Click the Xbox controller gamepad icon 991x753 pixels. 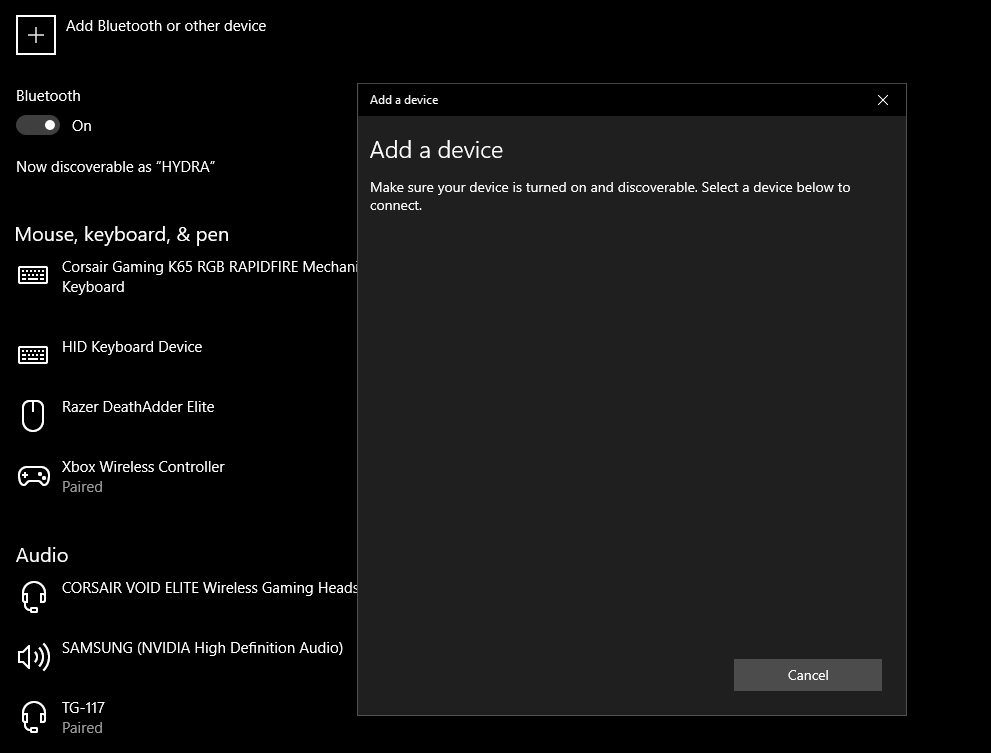point(33,476)
